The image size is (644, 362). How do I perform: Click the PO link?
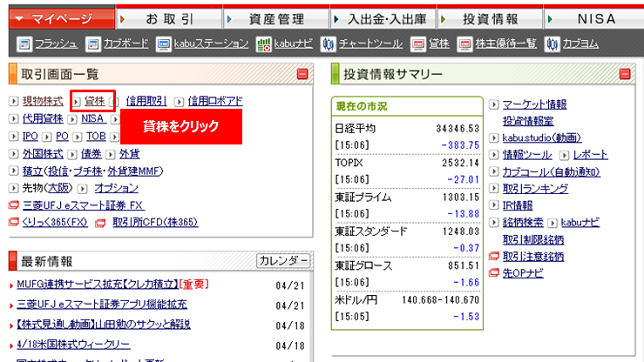click(x=62, y=136)
